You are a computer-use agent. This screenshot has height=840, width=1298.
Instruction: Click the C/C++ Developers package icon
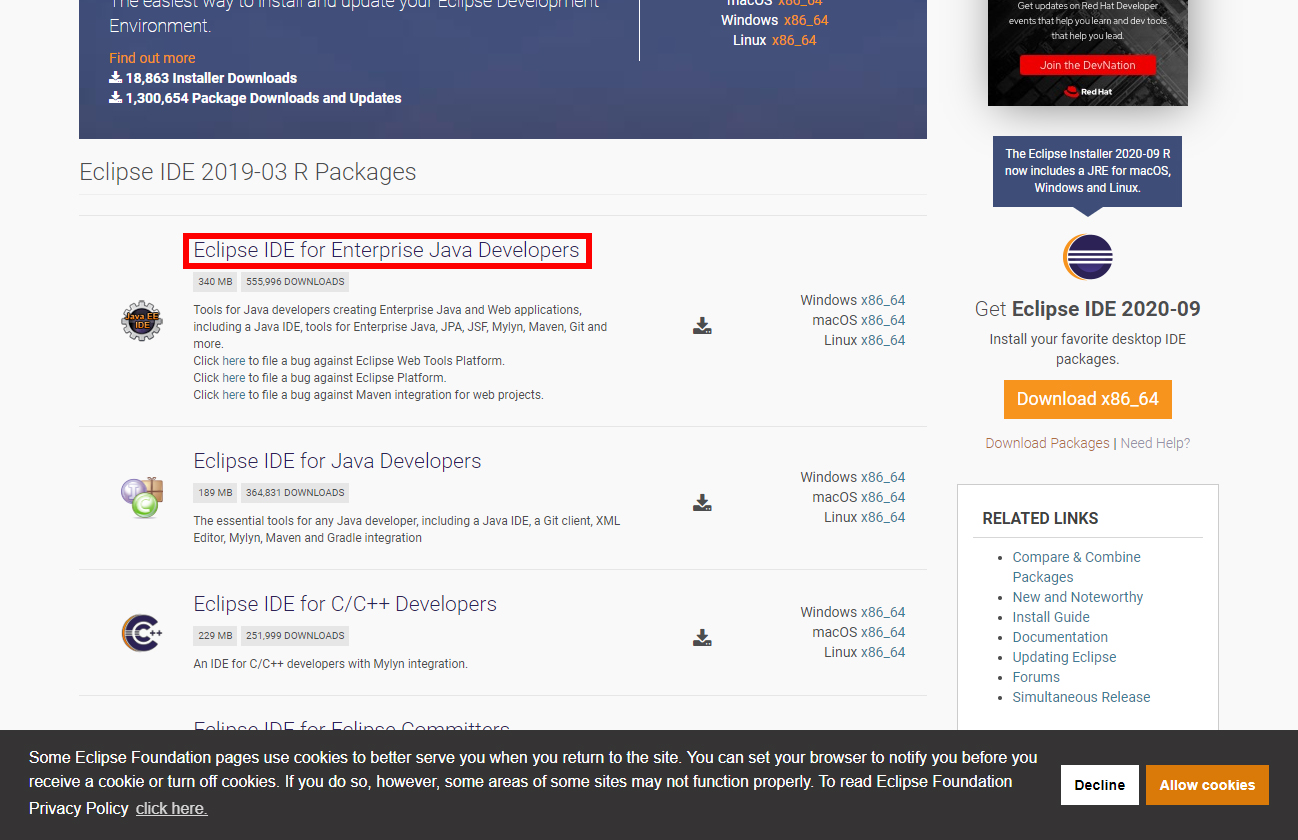point(141,632)
